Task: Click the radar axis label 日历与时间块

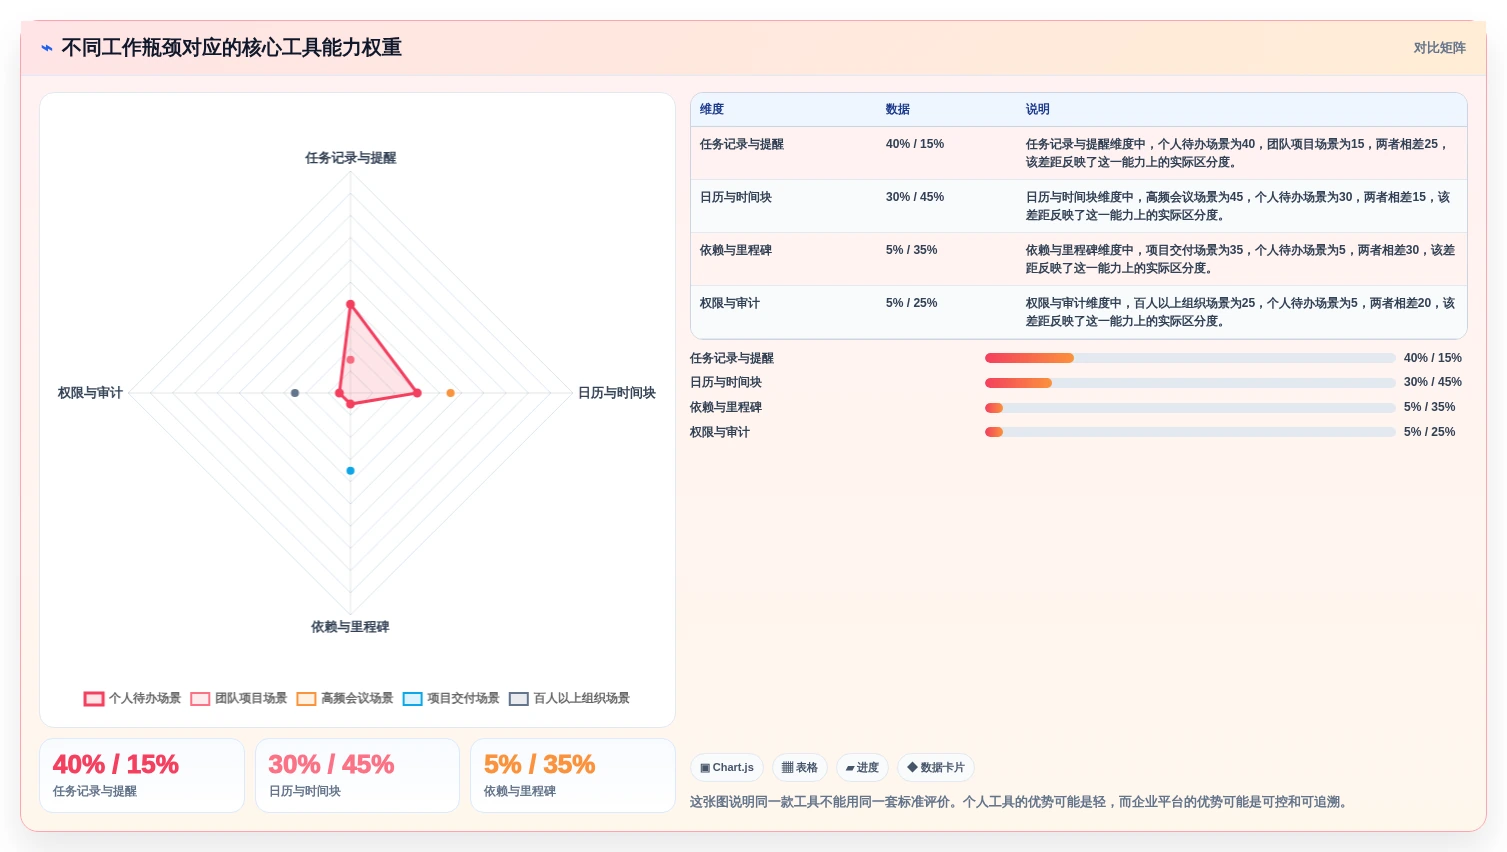Action: tap(617, 393)
